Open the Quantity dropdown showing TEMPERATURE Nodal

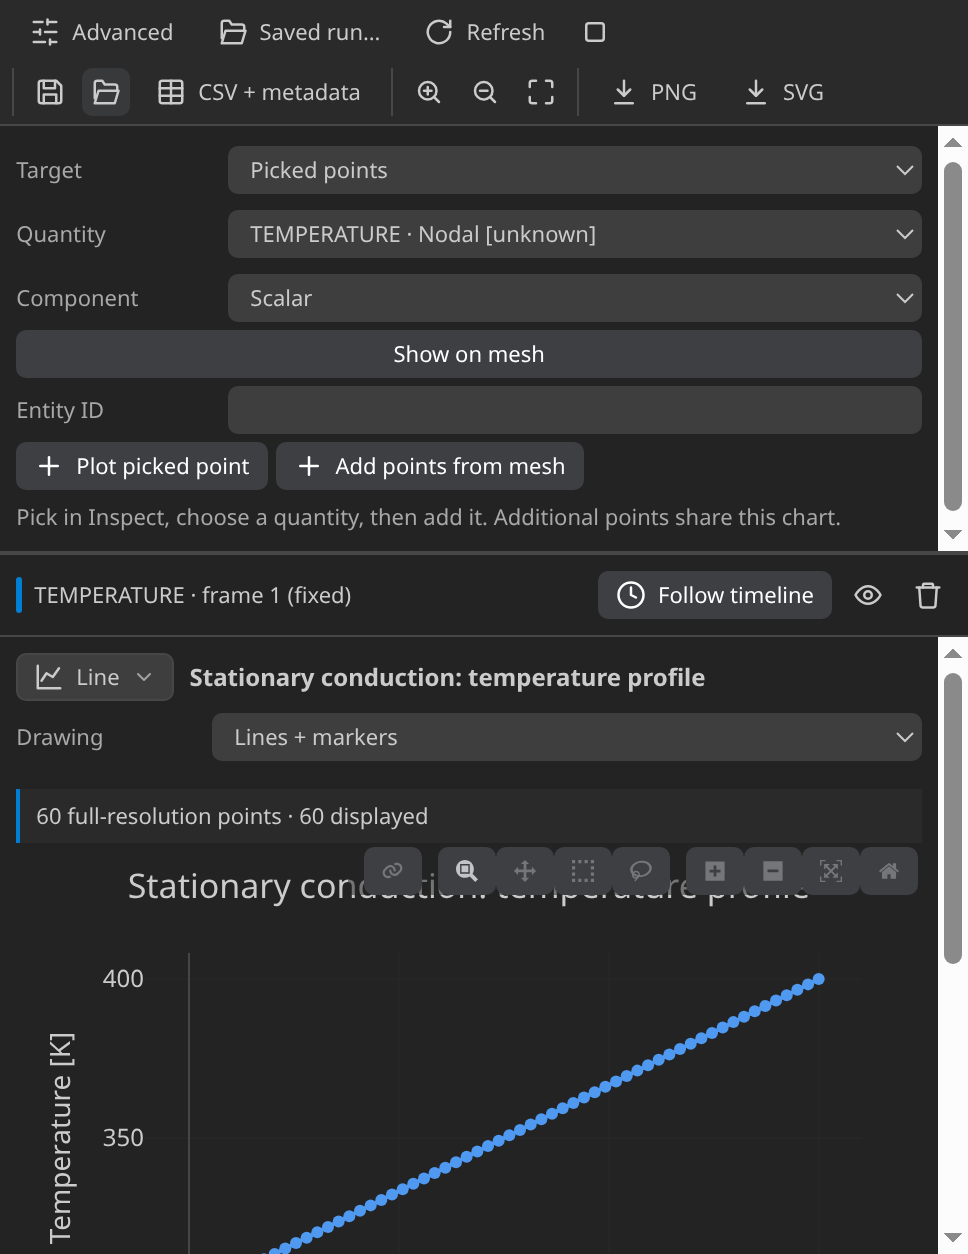tap(575, 234)
